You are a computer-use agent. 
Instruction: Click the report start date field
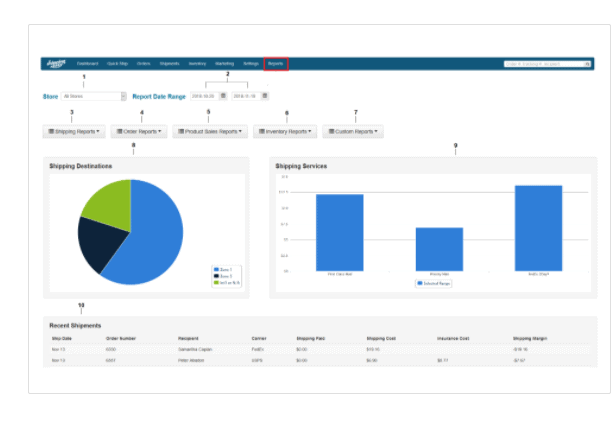point(205,96)
